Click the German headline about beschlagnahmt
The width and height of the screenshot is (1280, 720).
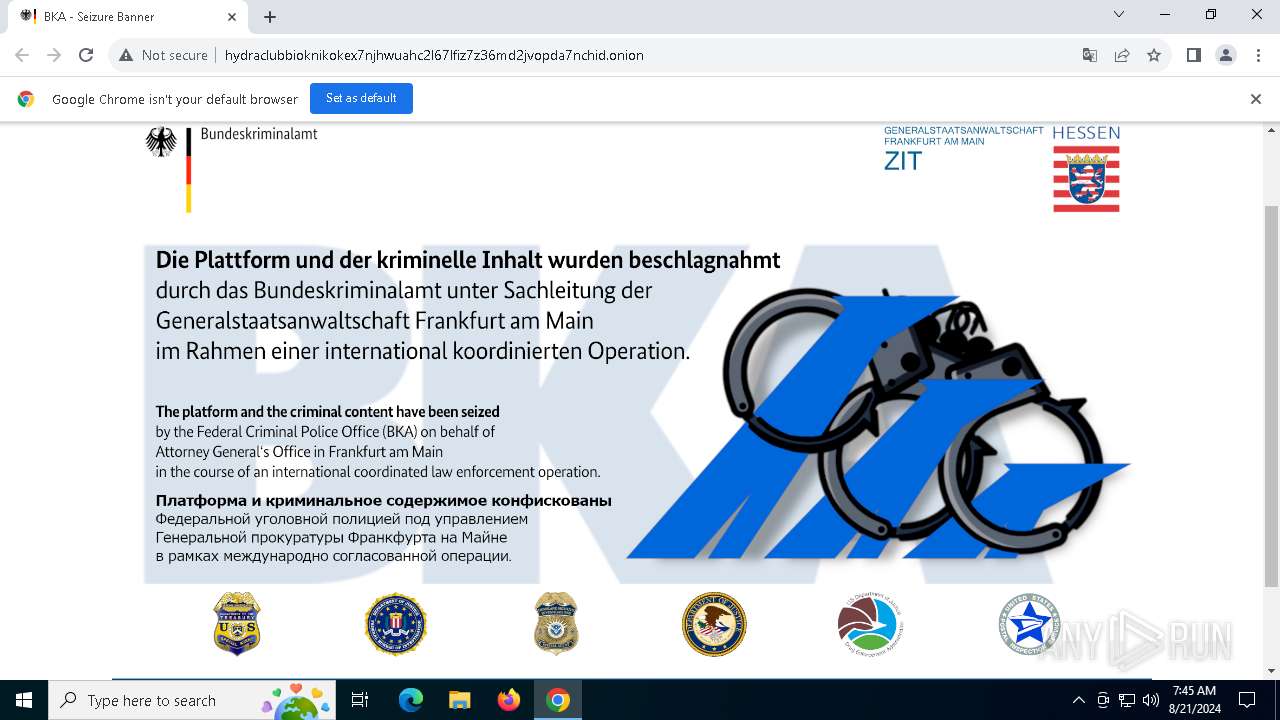click(468, 260)
